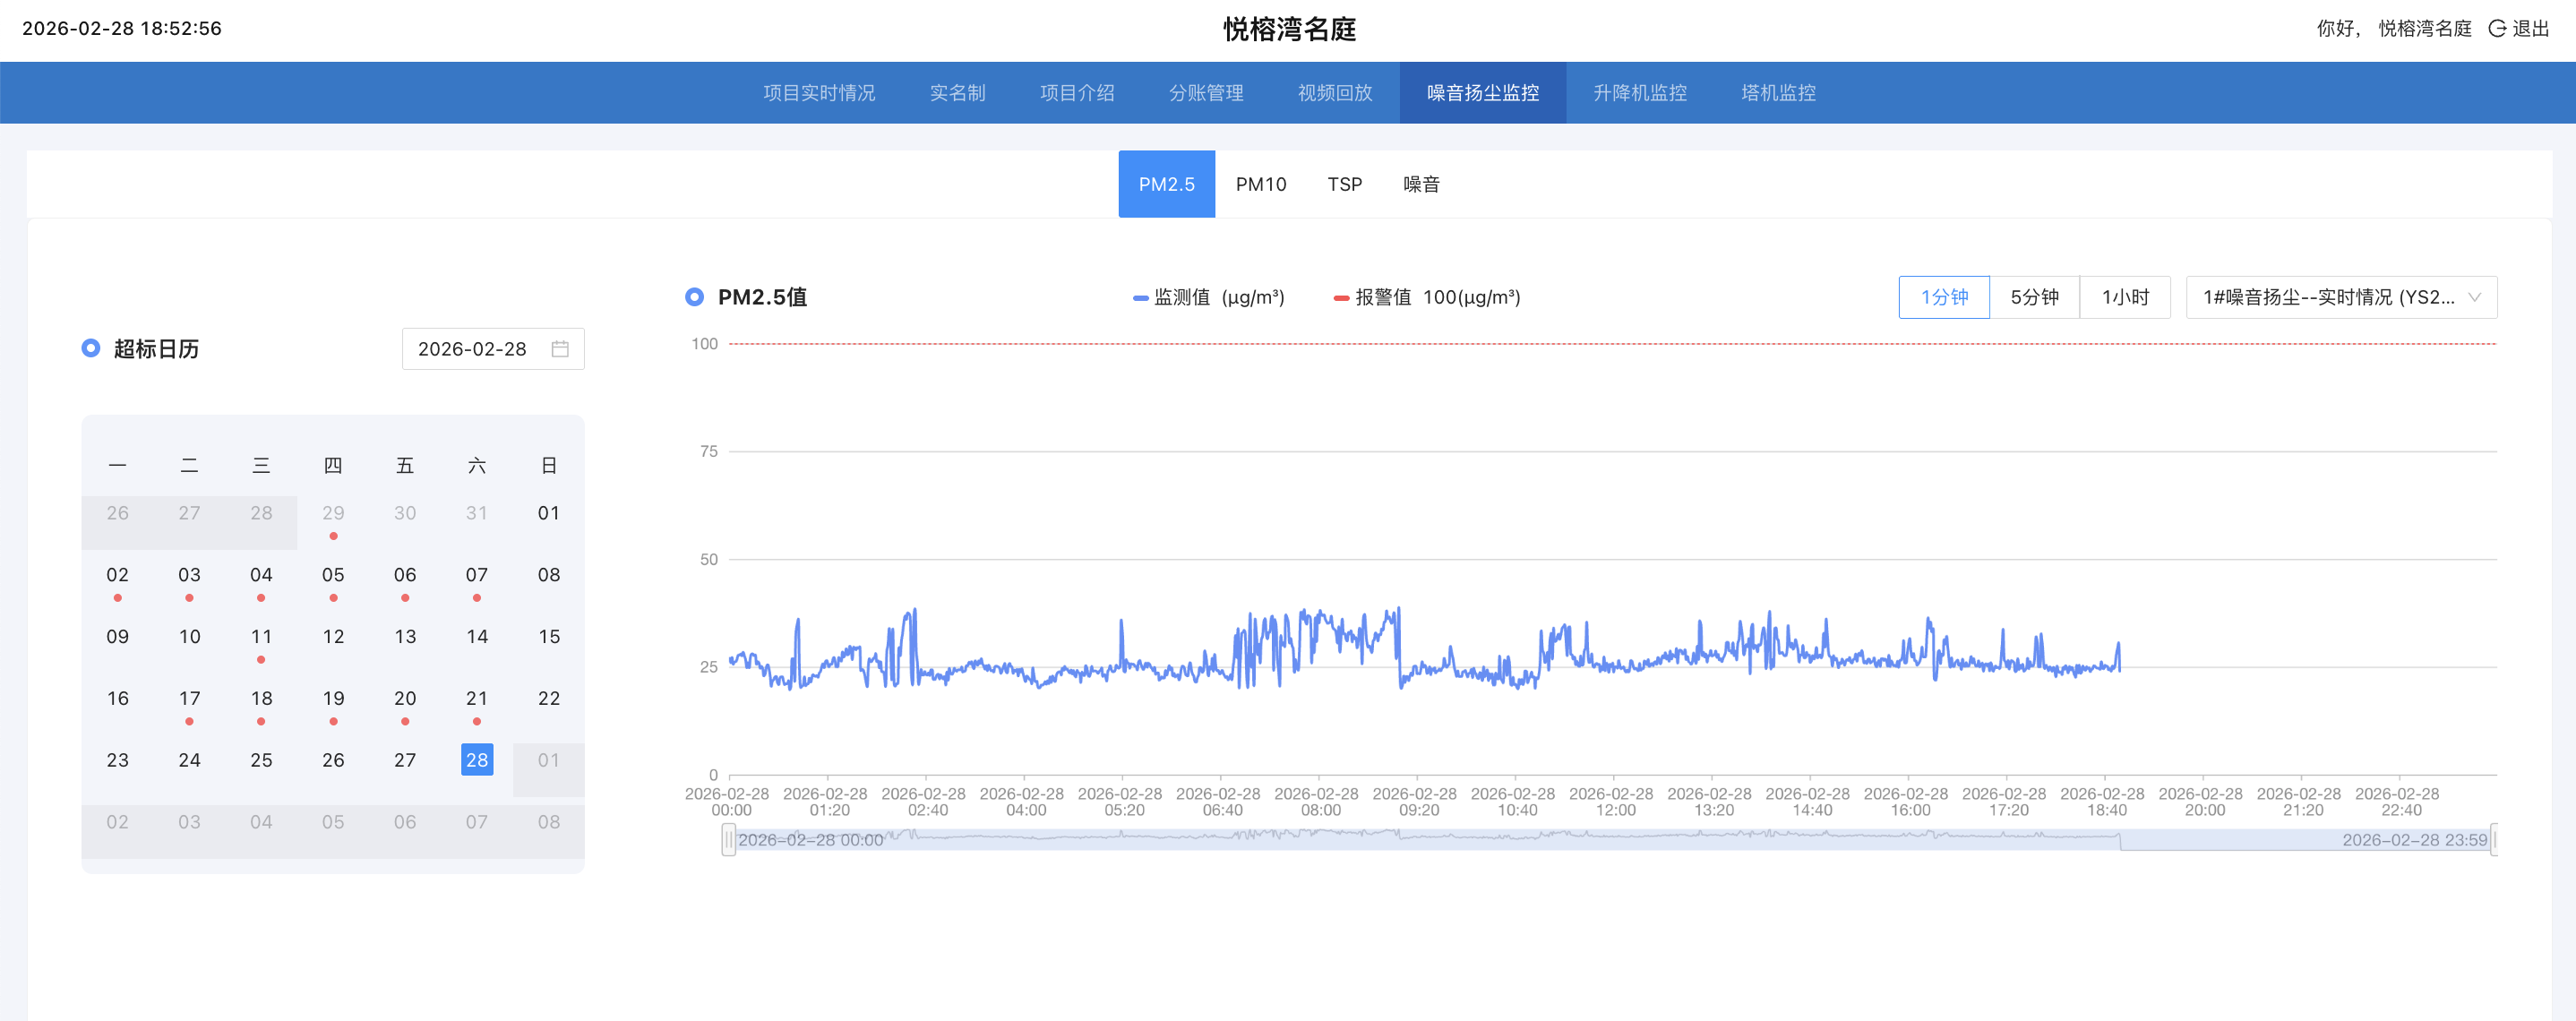Click the logout icon next to 退出
2576x1021 pixels.
[2497, 28]
